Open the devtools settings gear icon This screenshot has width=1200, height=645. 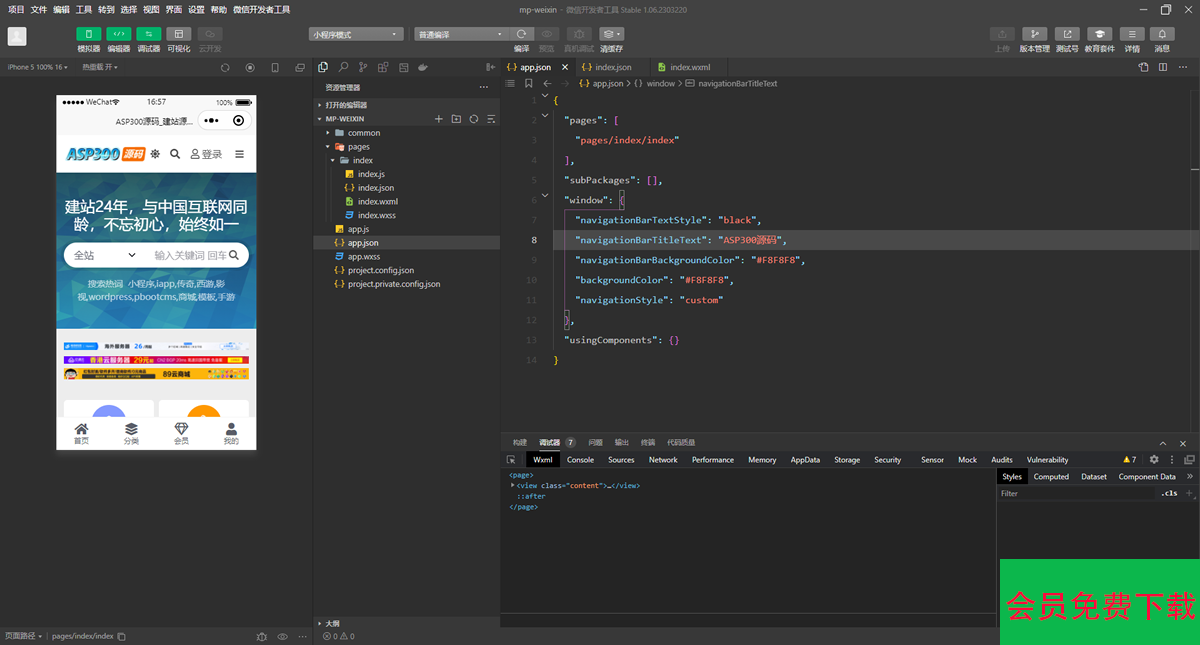1154,460
